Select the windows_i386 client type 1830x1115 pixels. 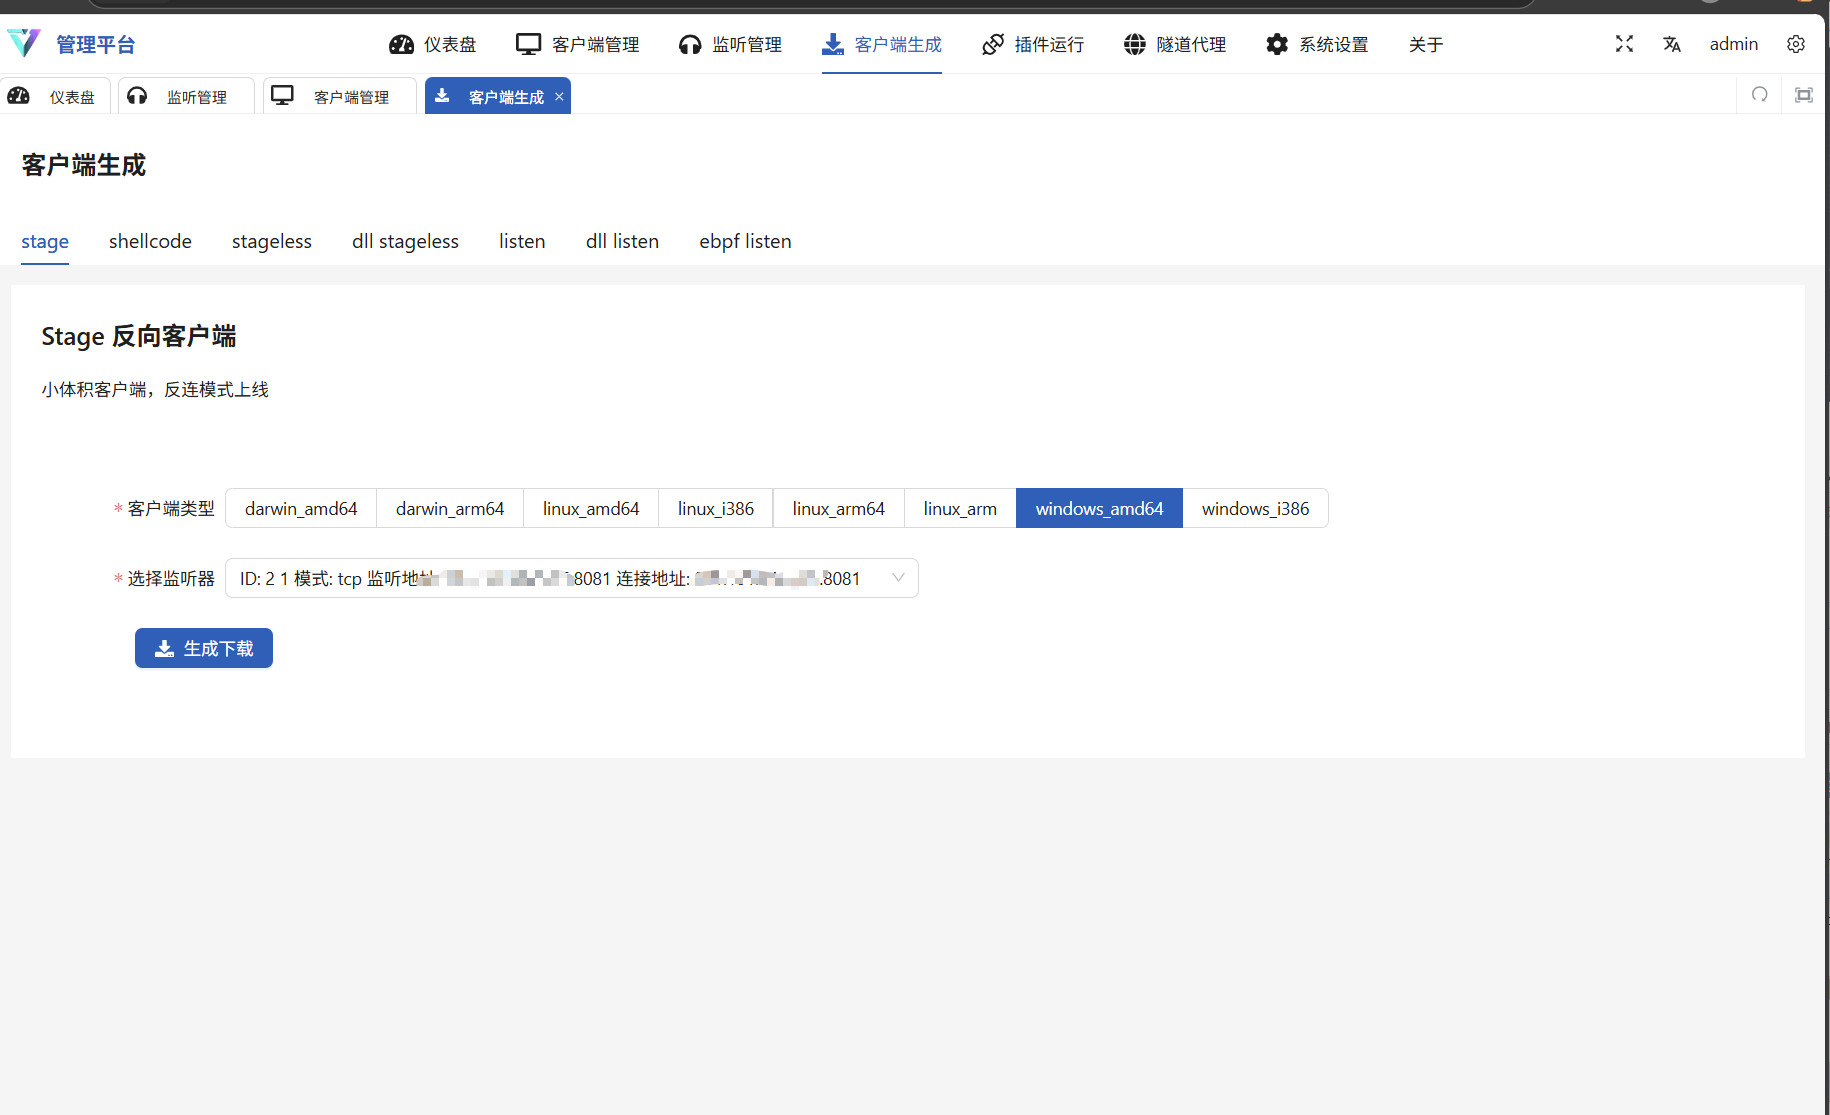(1255, 508)
